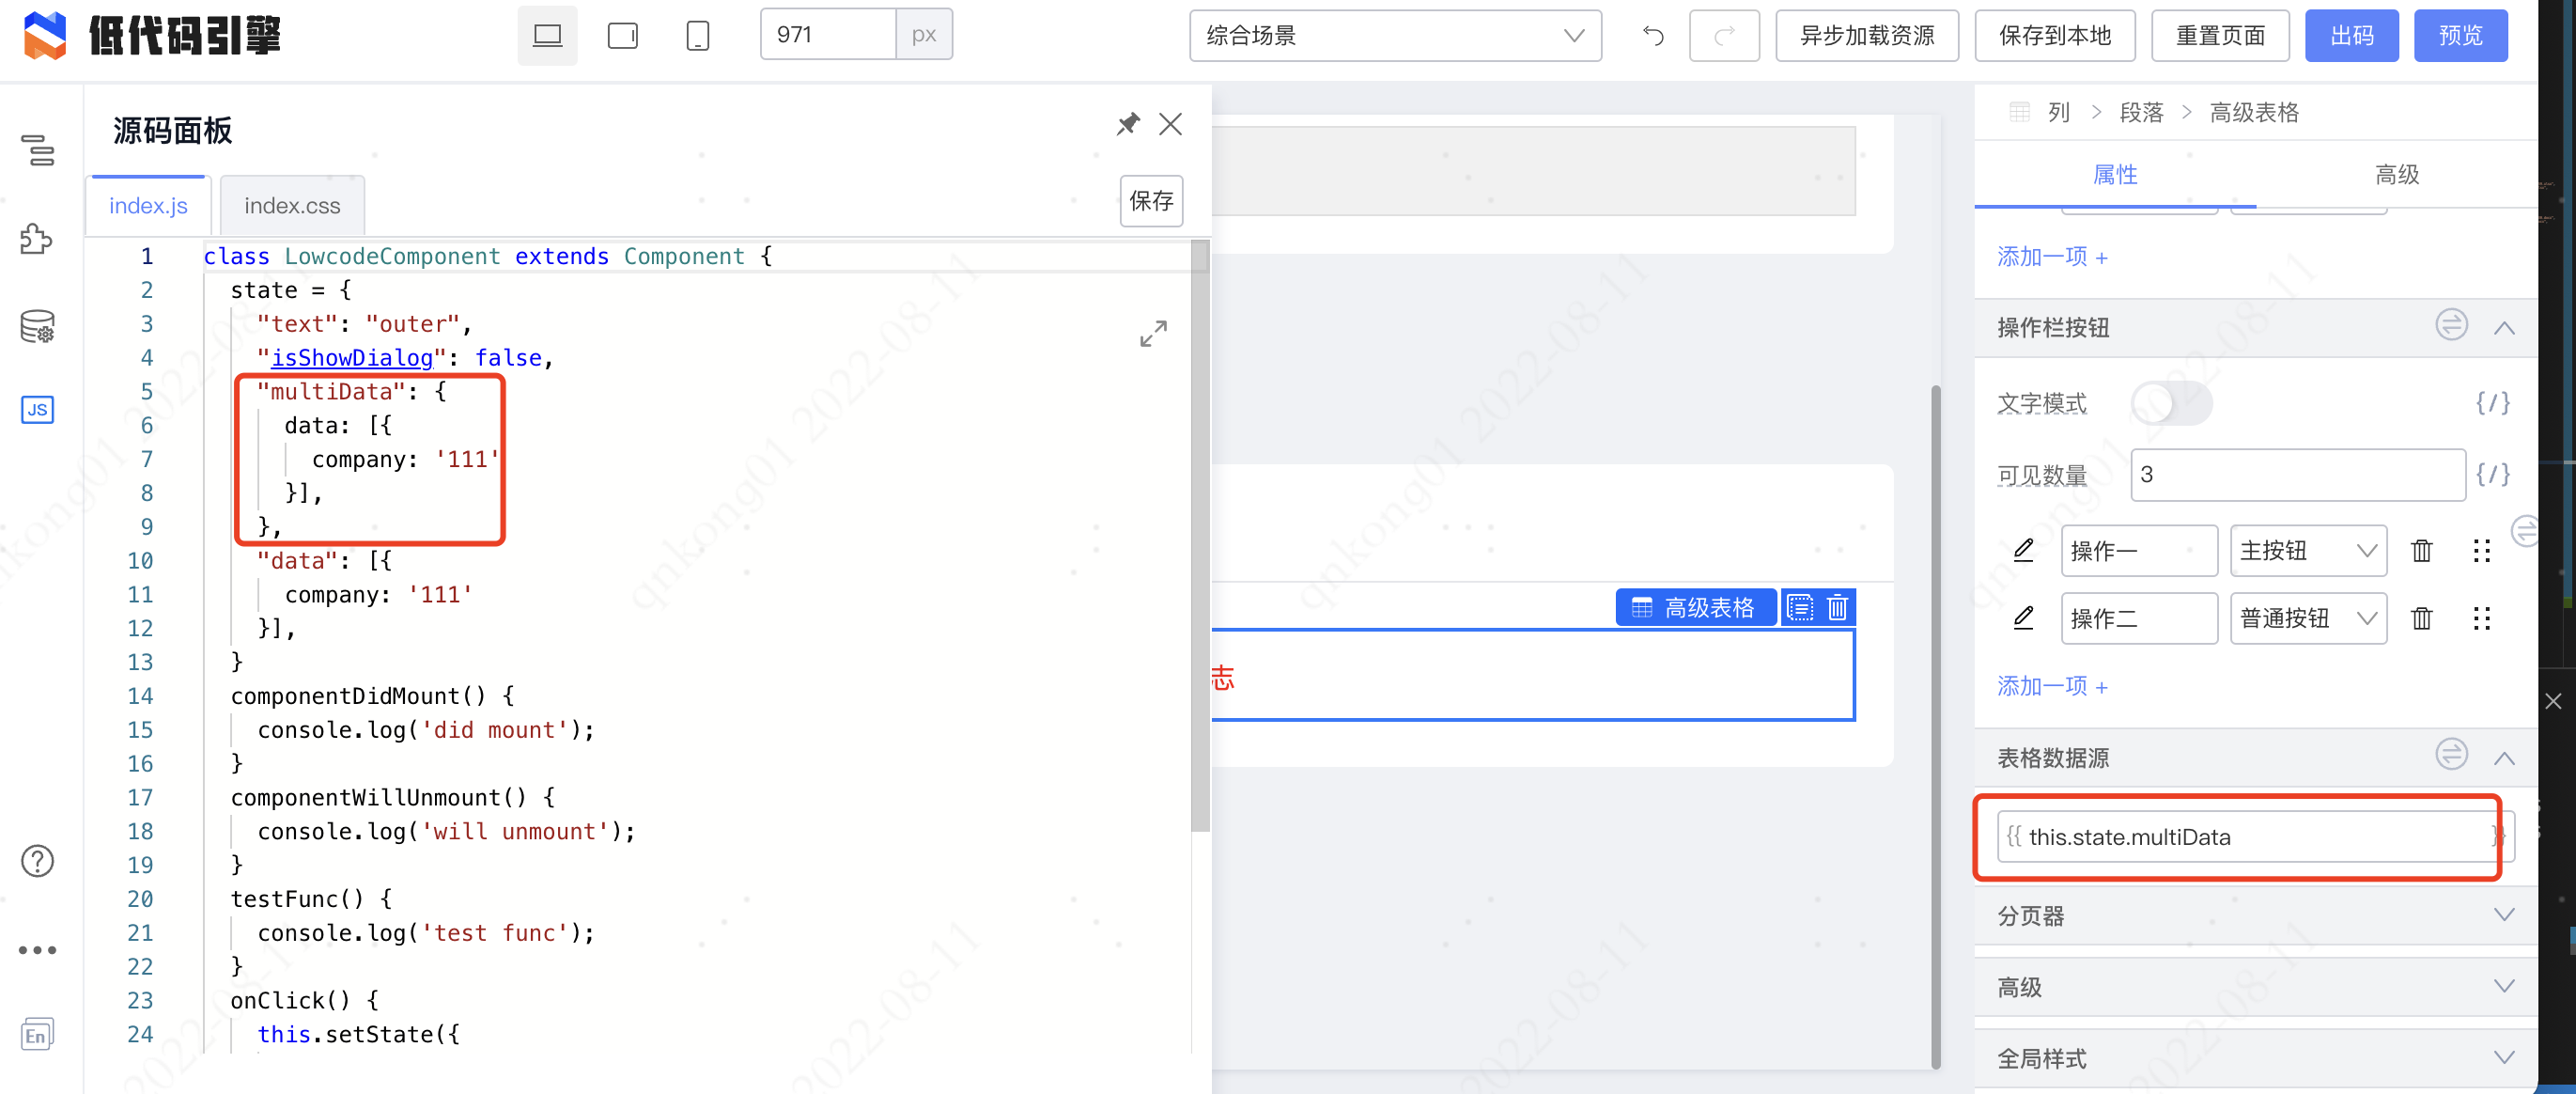Open the 普通按钮 button type dropdown

point(2307,618)
